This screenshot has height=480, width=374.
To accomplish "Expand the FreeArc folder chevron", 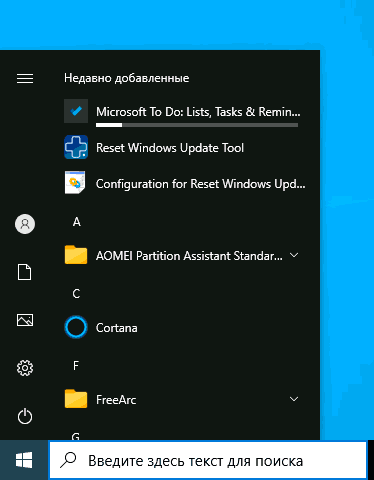I will click(x=294, y=399).
